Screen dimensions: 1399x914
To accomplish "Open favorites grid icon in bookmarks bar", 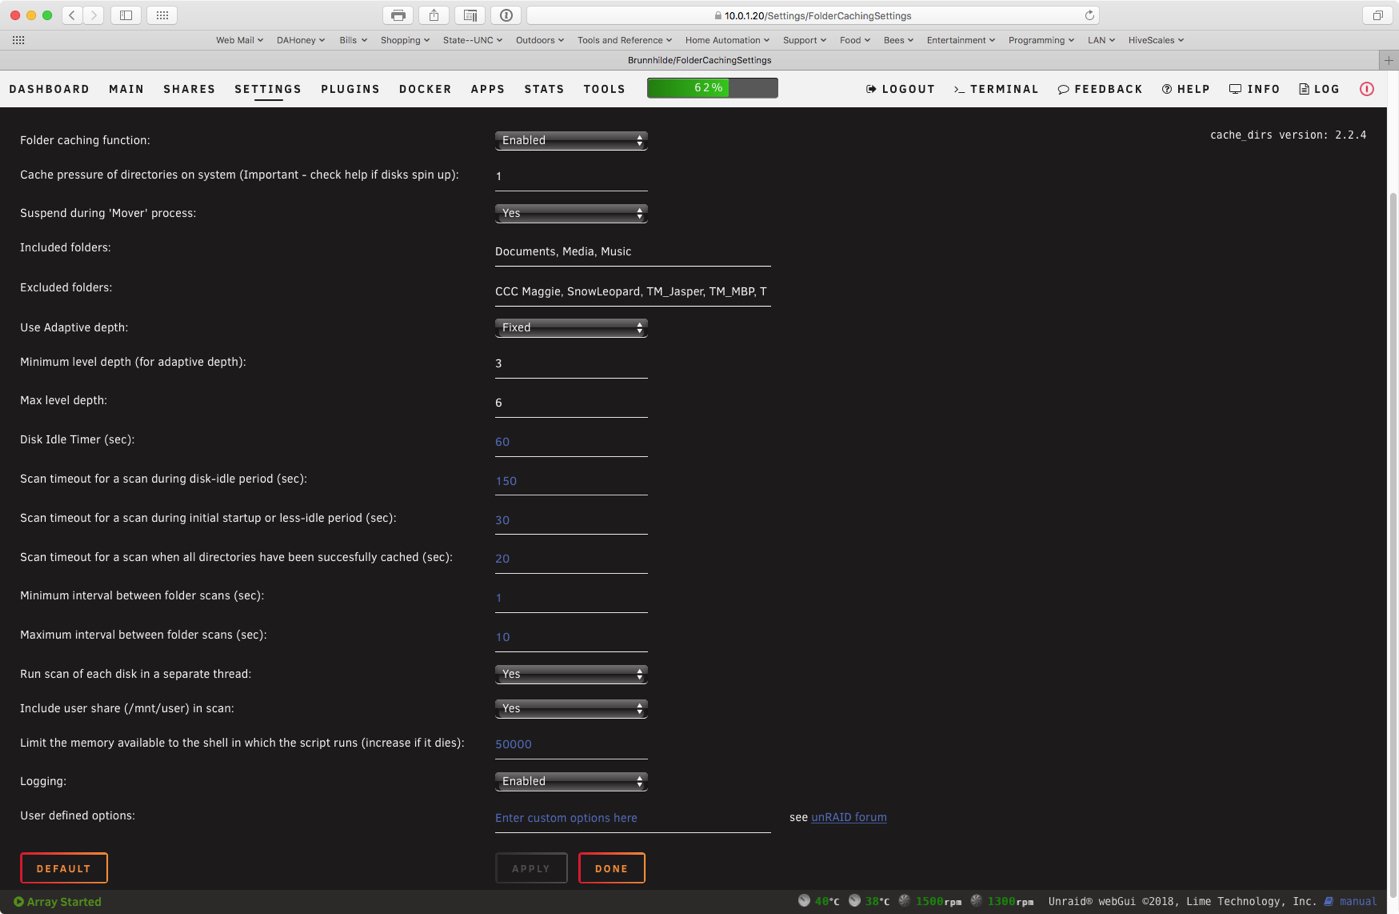I will coord(18,40).
